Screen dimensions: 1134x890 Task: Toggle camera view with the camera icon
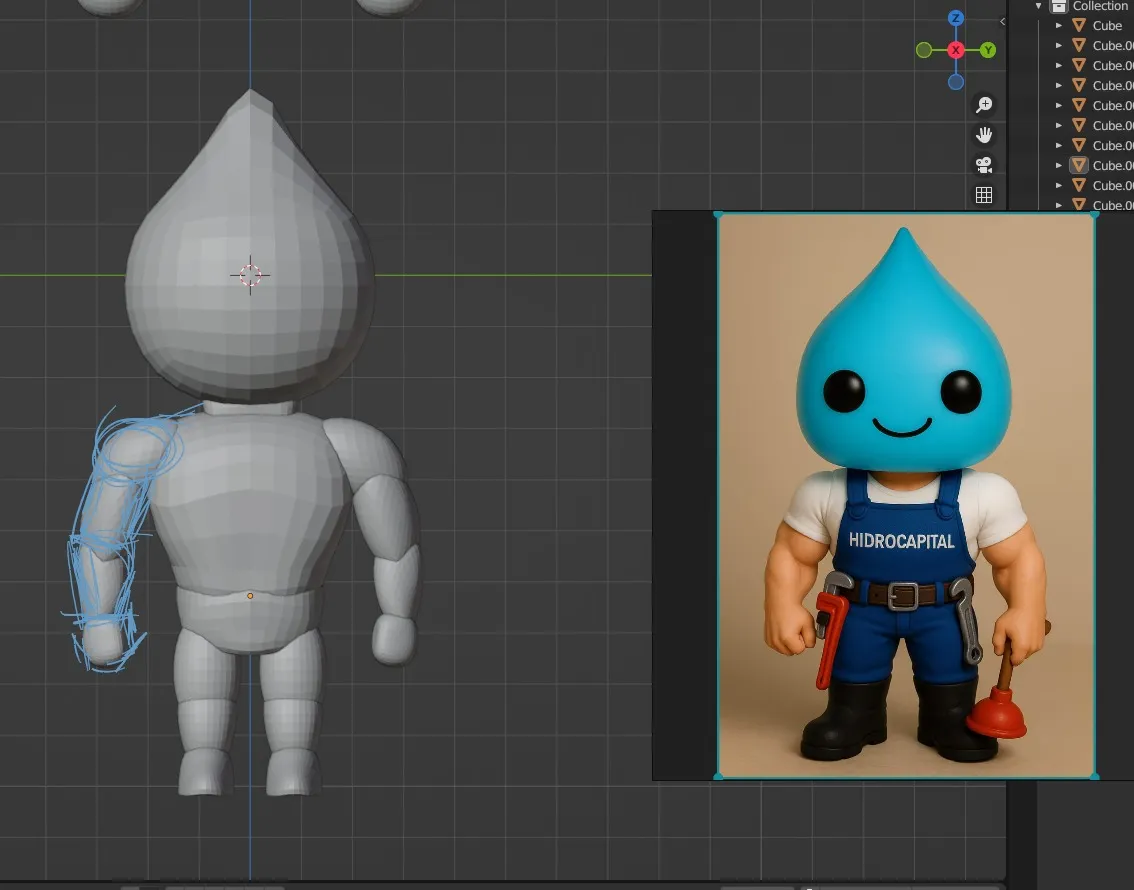(984, 165)
